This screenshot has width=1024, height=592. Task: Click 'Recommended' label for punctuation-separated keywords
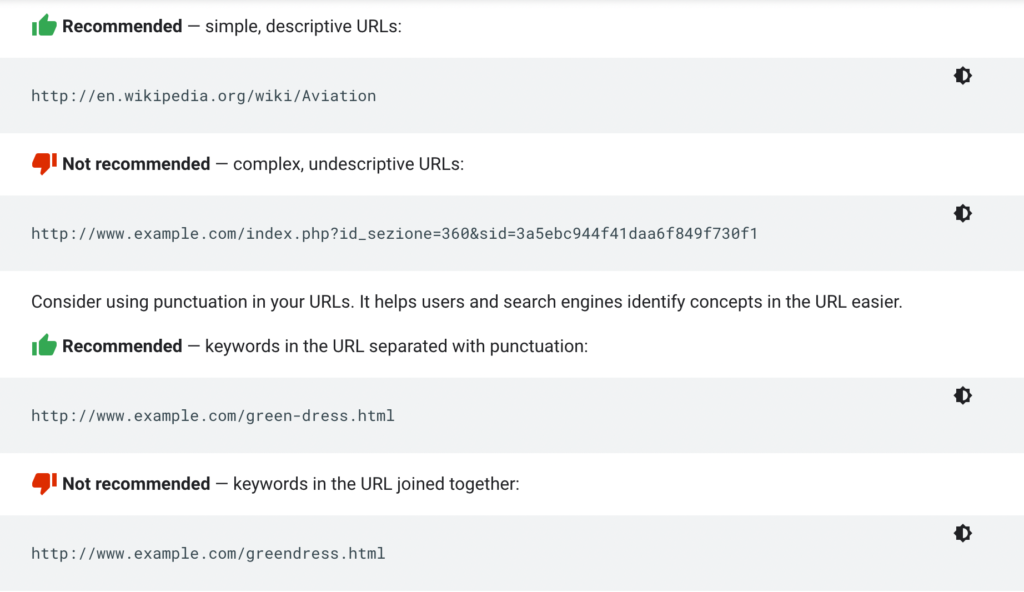(122, 347)
